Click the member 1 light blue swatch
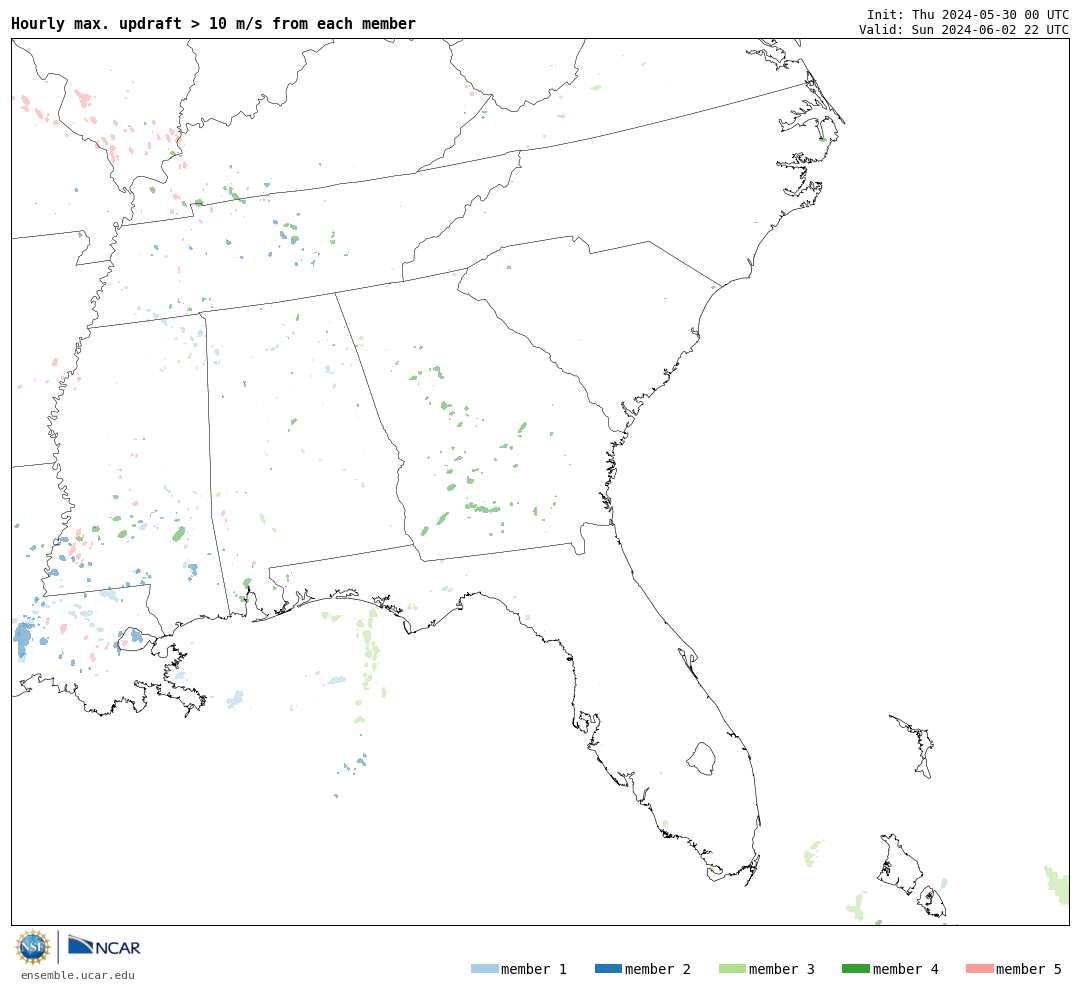Image resolution: width=1080 pixels, height=988 pixels. pos(484,969)
